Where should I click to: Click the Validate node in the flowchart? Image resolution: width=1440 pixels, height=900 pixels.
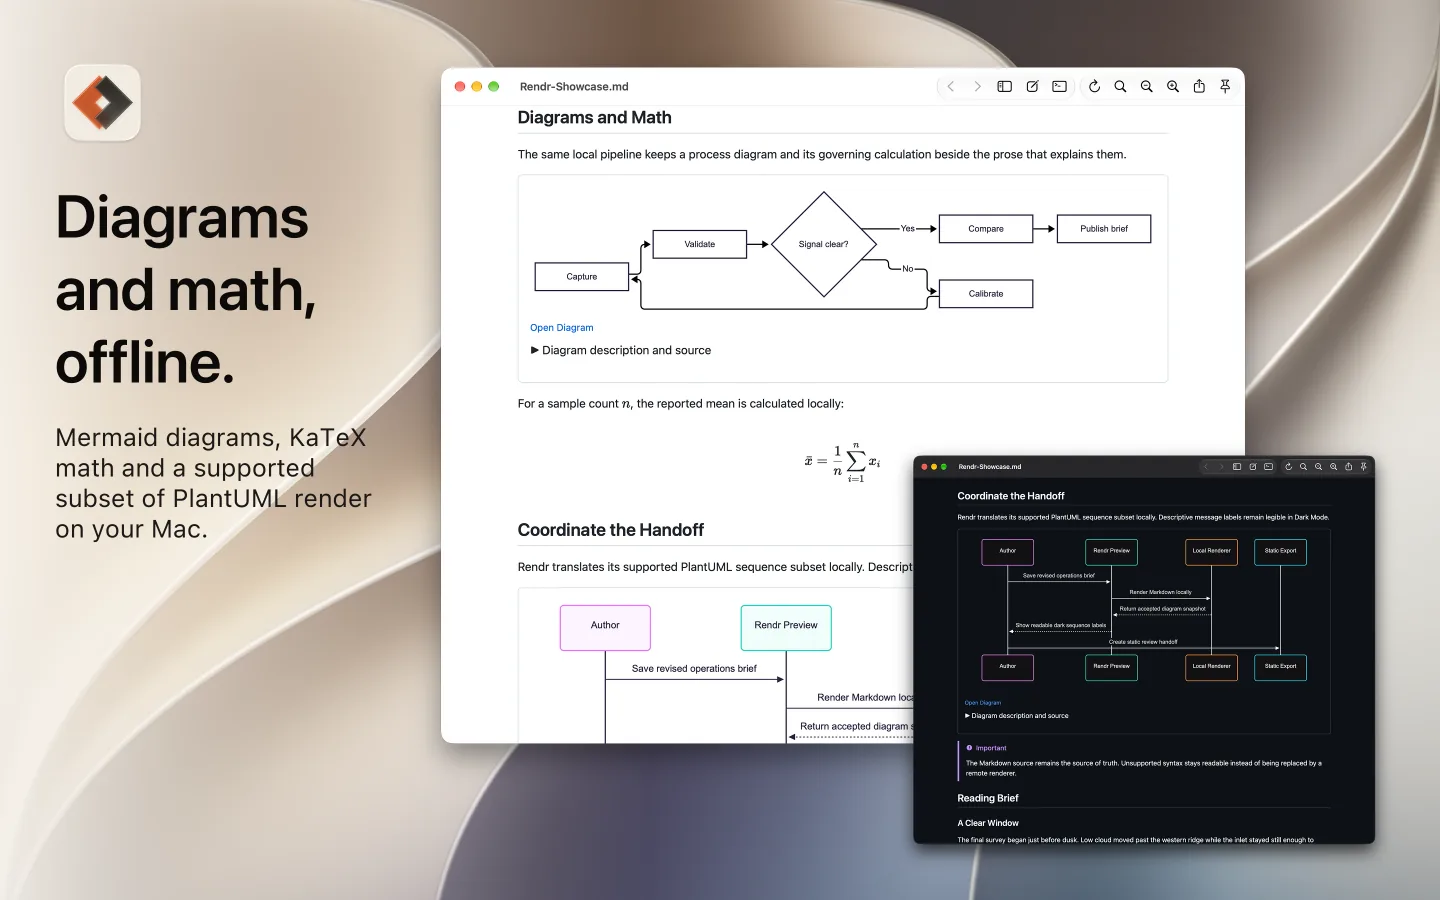click(700, 244)
